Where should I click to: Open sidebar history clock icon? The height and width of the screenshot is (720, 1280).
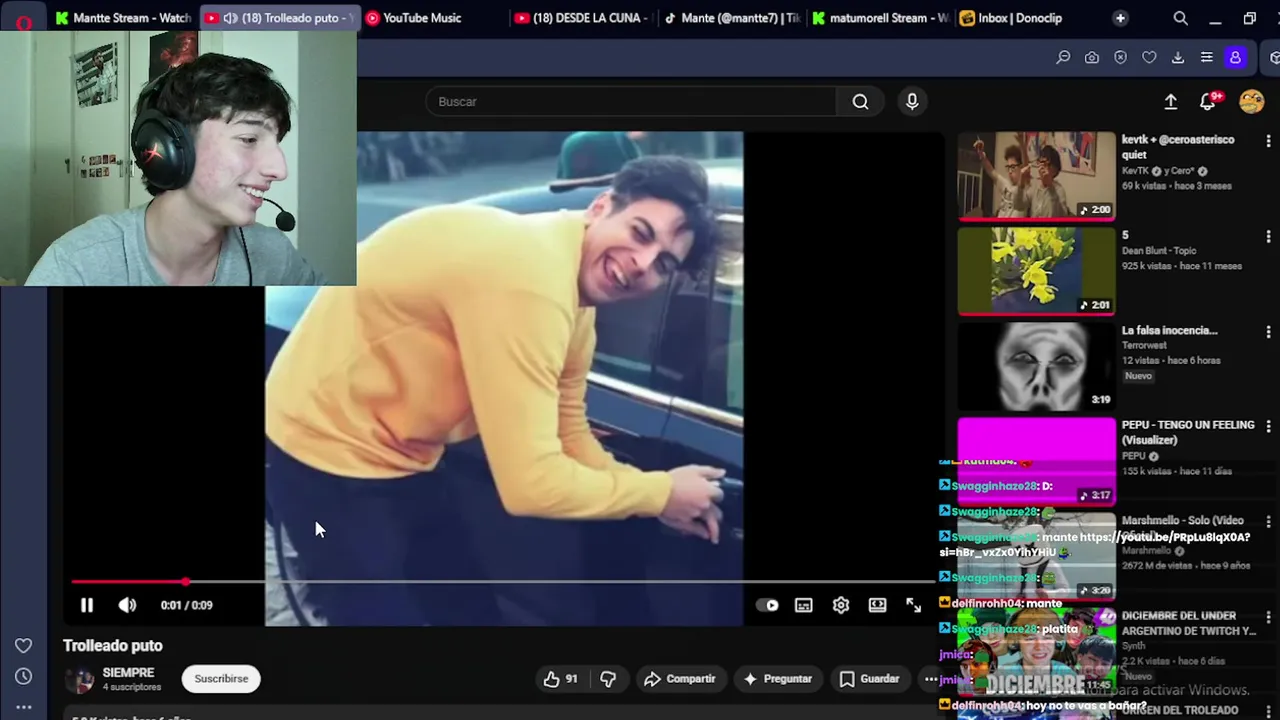coord(23,677)
